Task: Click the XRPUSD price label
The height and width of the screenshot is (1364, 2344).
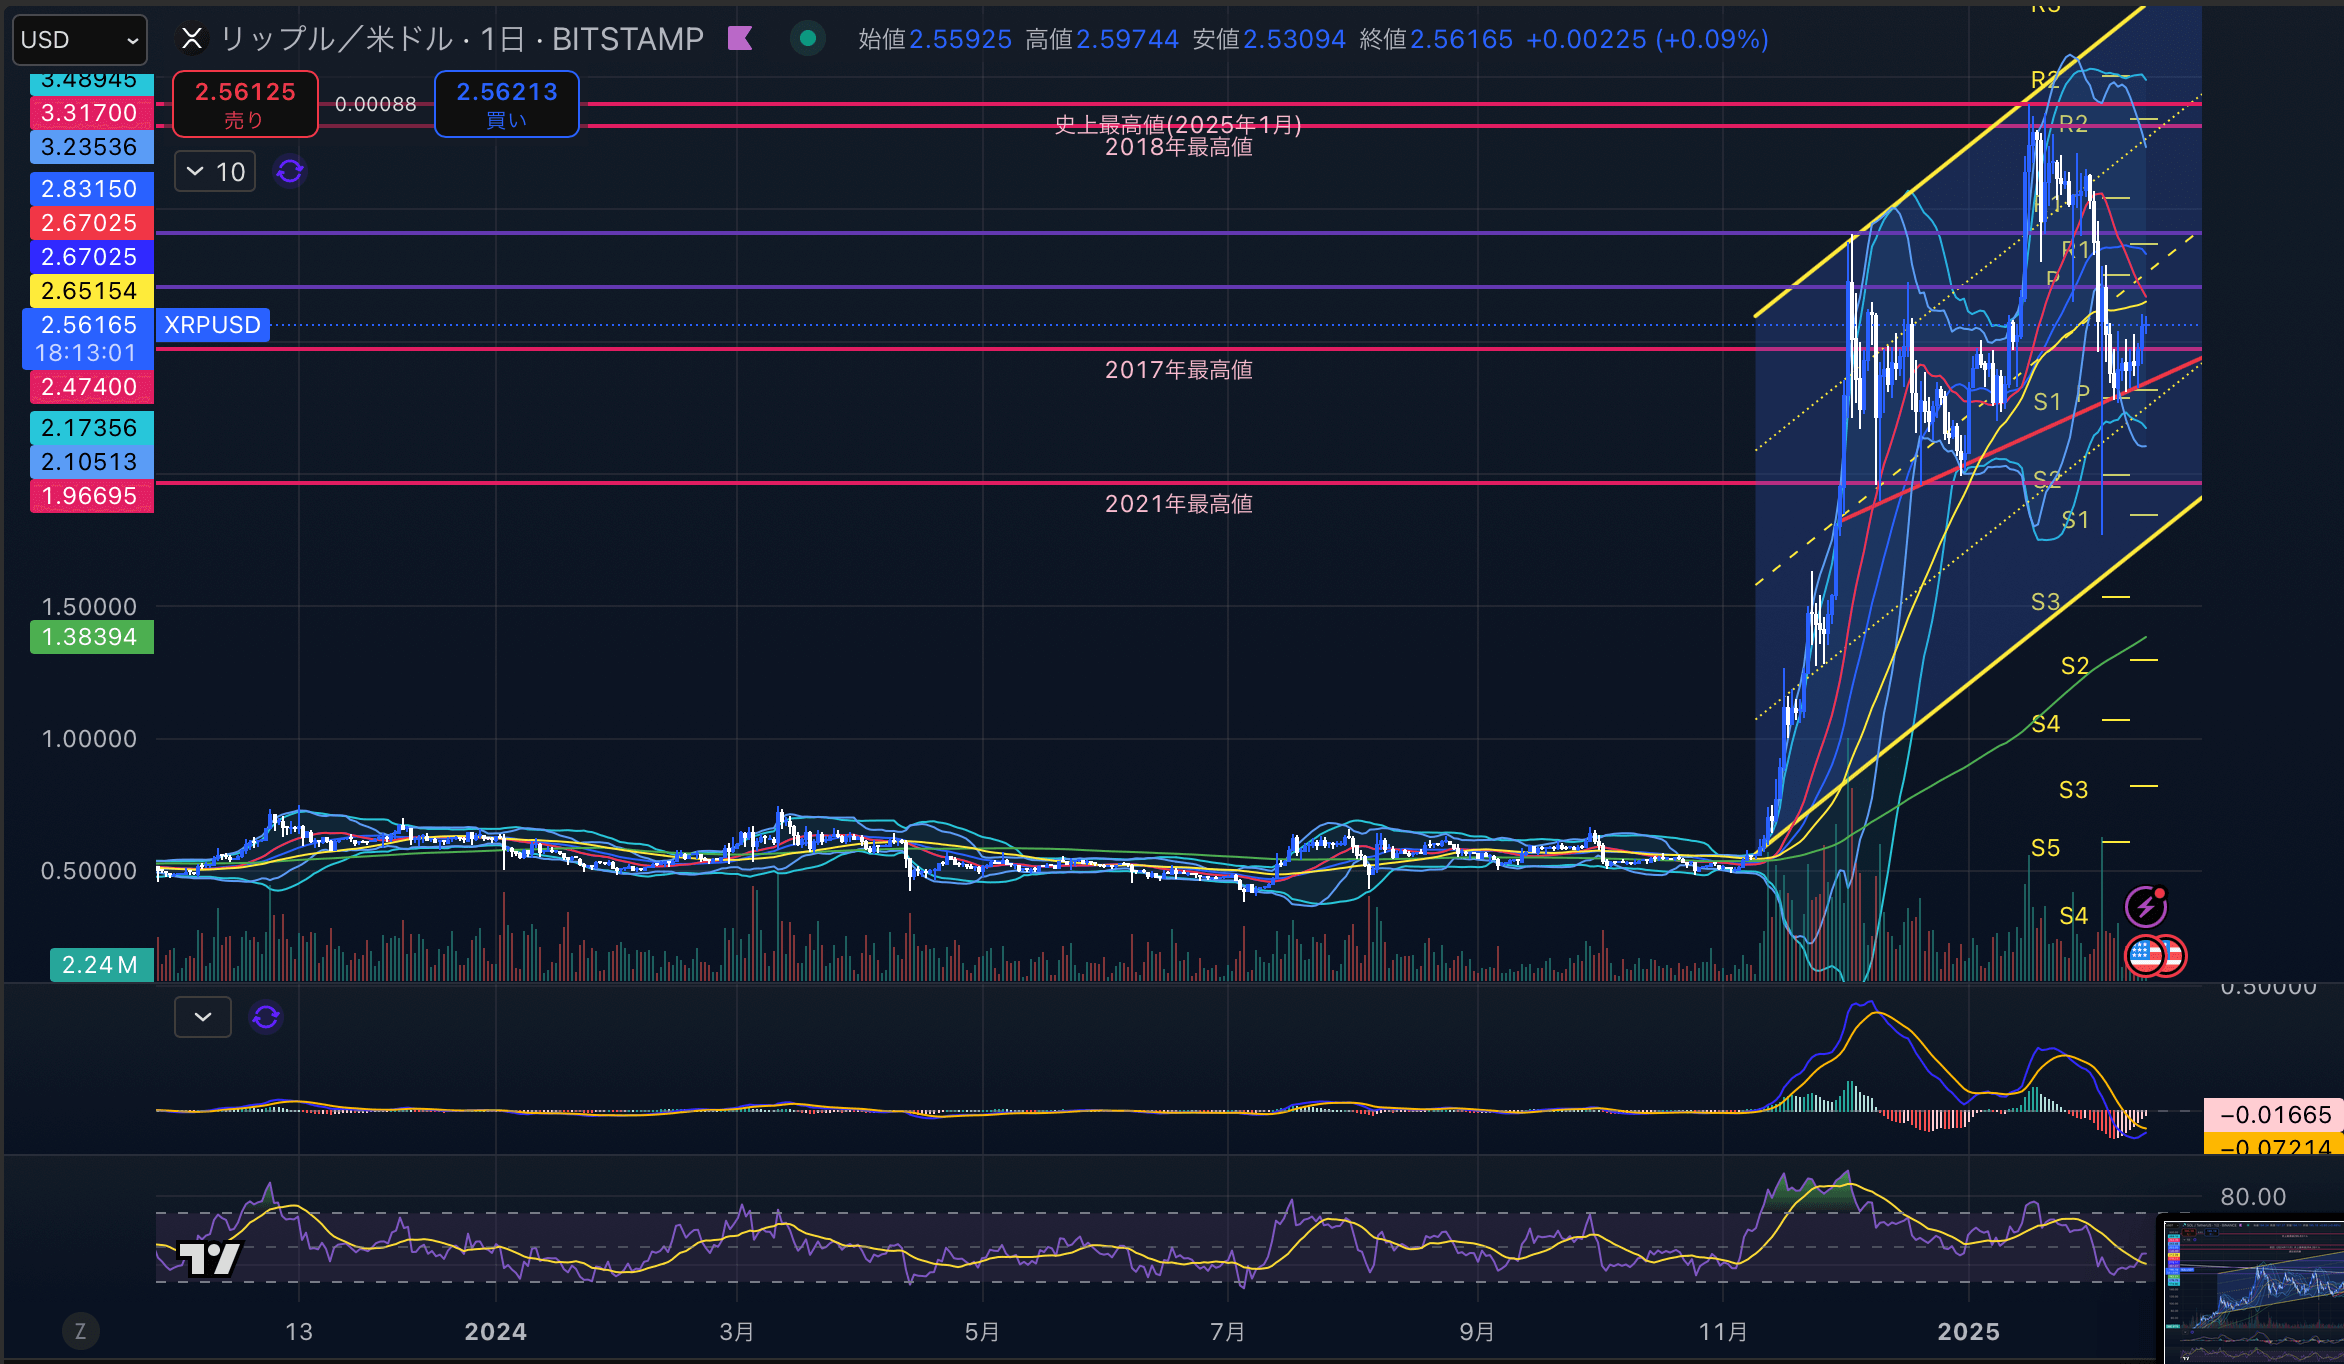Action: pos(212,325)
